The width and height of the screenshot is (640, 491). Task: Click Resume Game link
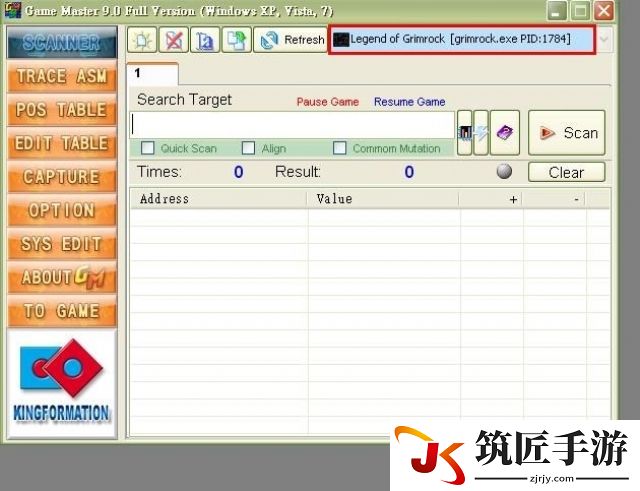[x=409, y=102]
